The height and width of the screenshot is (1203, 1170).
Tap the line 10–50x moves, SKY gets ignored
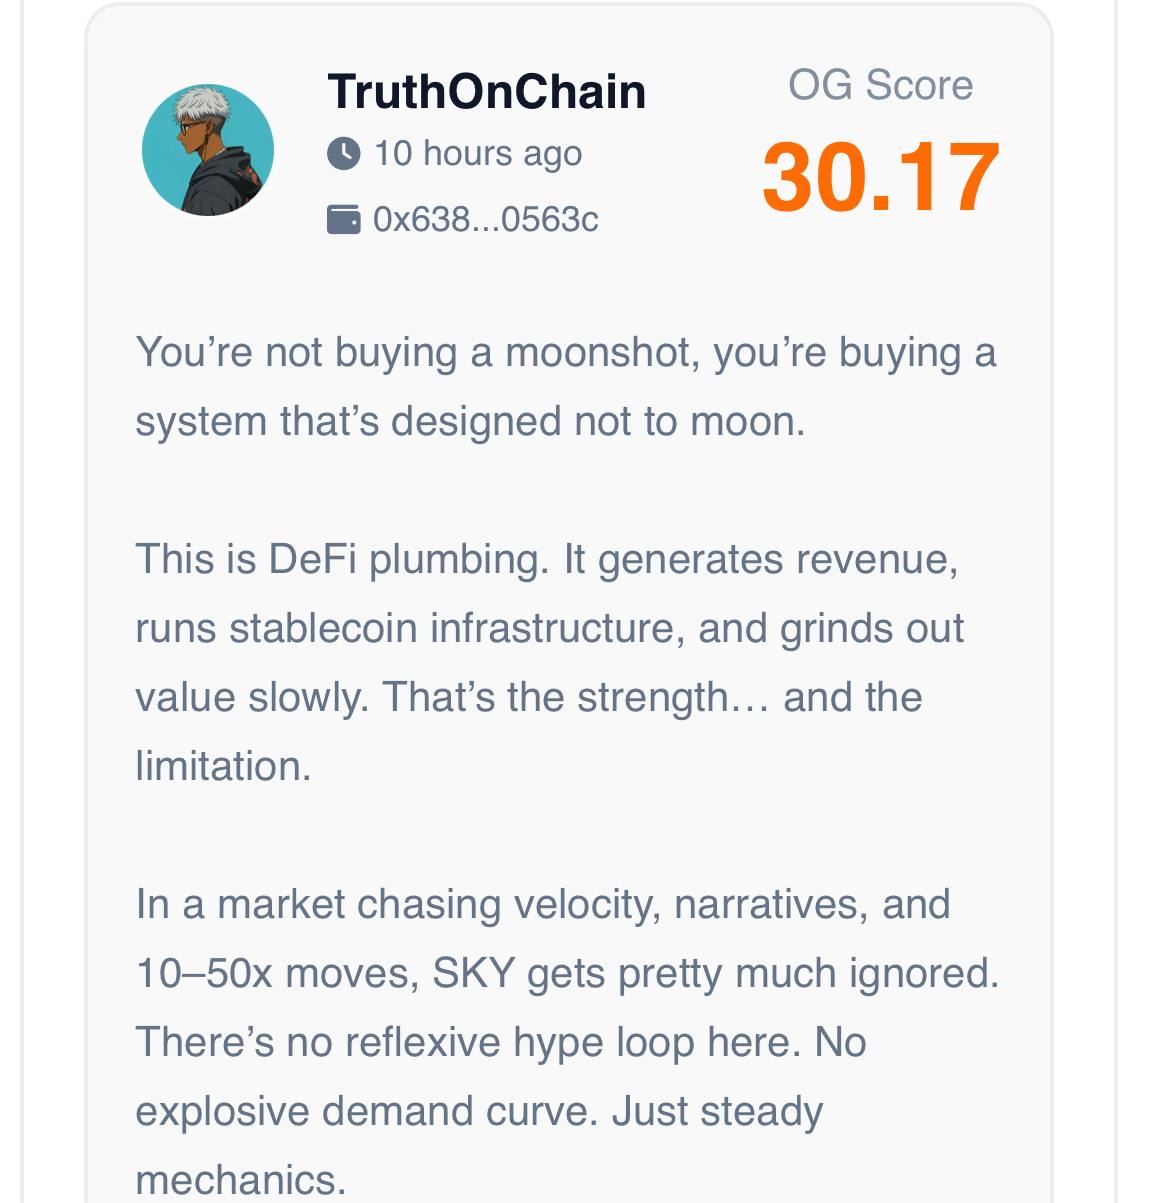568,973
